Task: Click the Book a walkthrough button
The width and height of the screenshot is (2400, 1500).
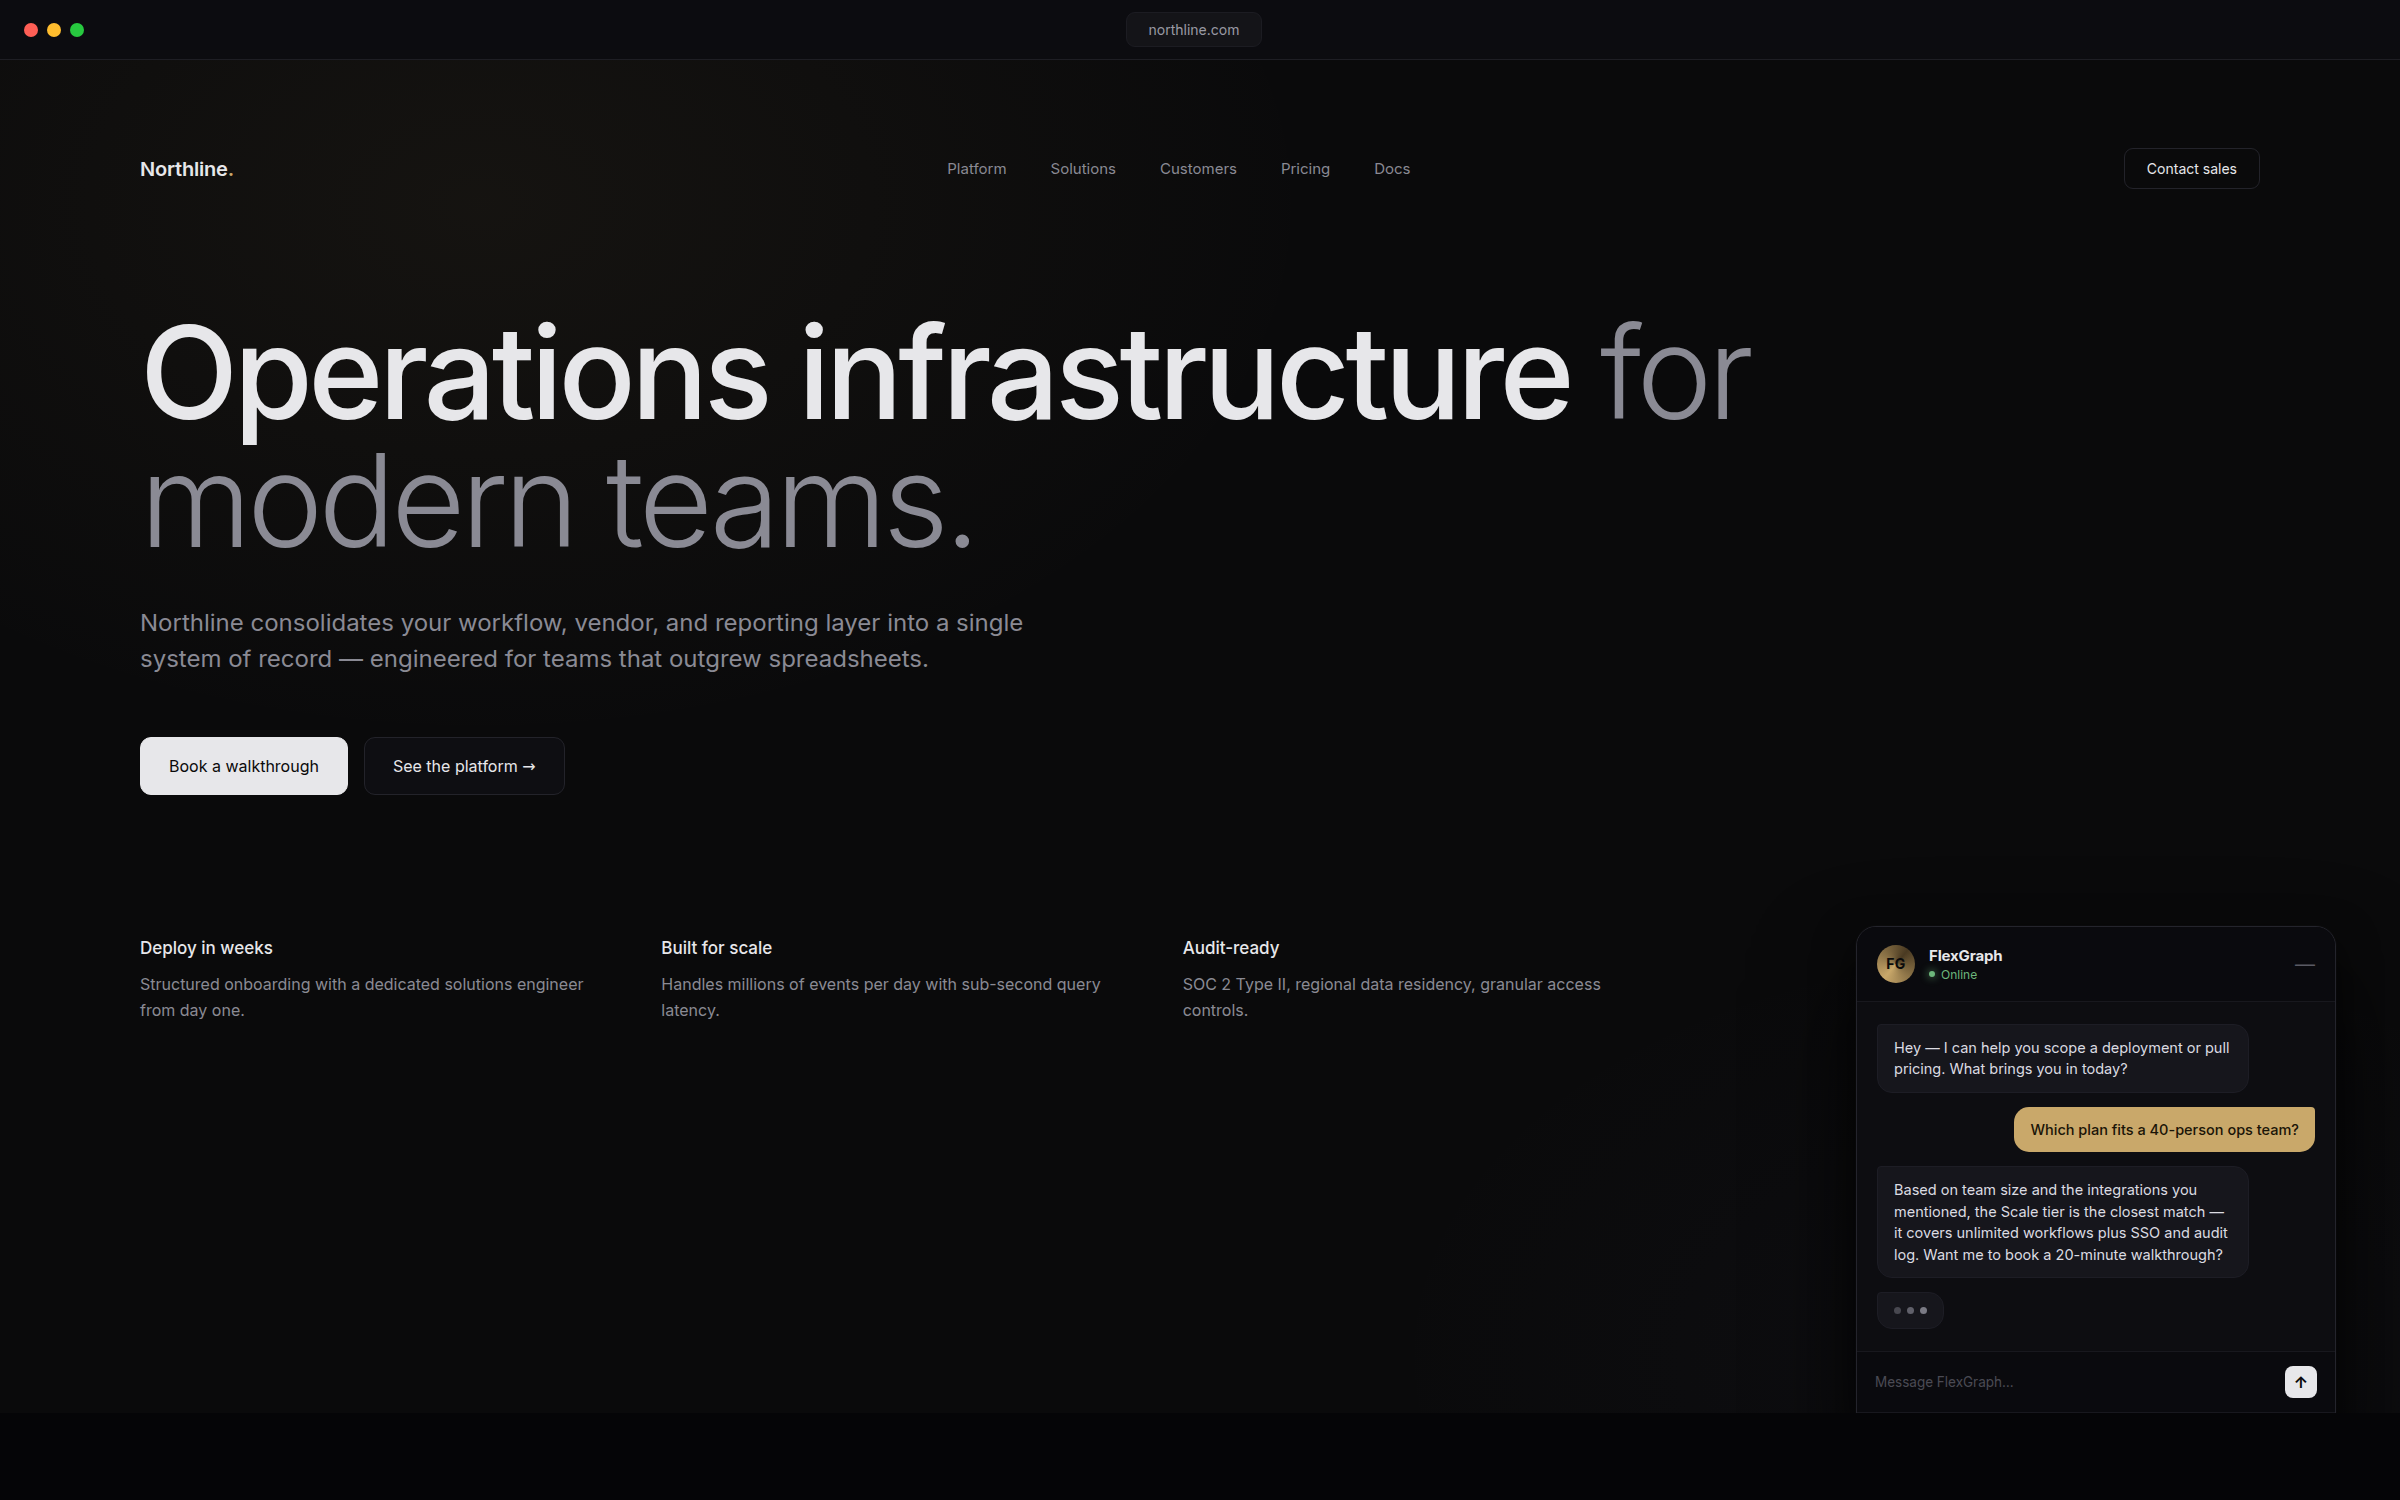Action: point(243,766)
